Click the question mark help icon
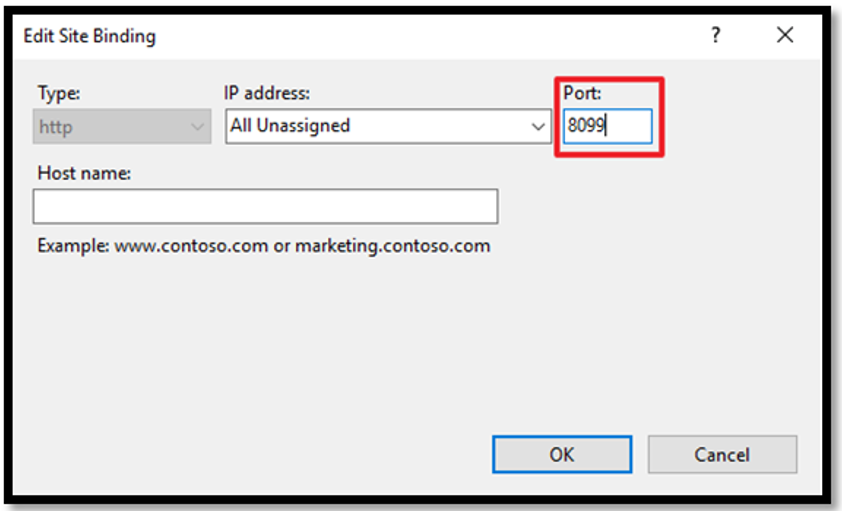 pyautogui.click(x=715, y=35)
